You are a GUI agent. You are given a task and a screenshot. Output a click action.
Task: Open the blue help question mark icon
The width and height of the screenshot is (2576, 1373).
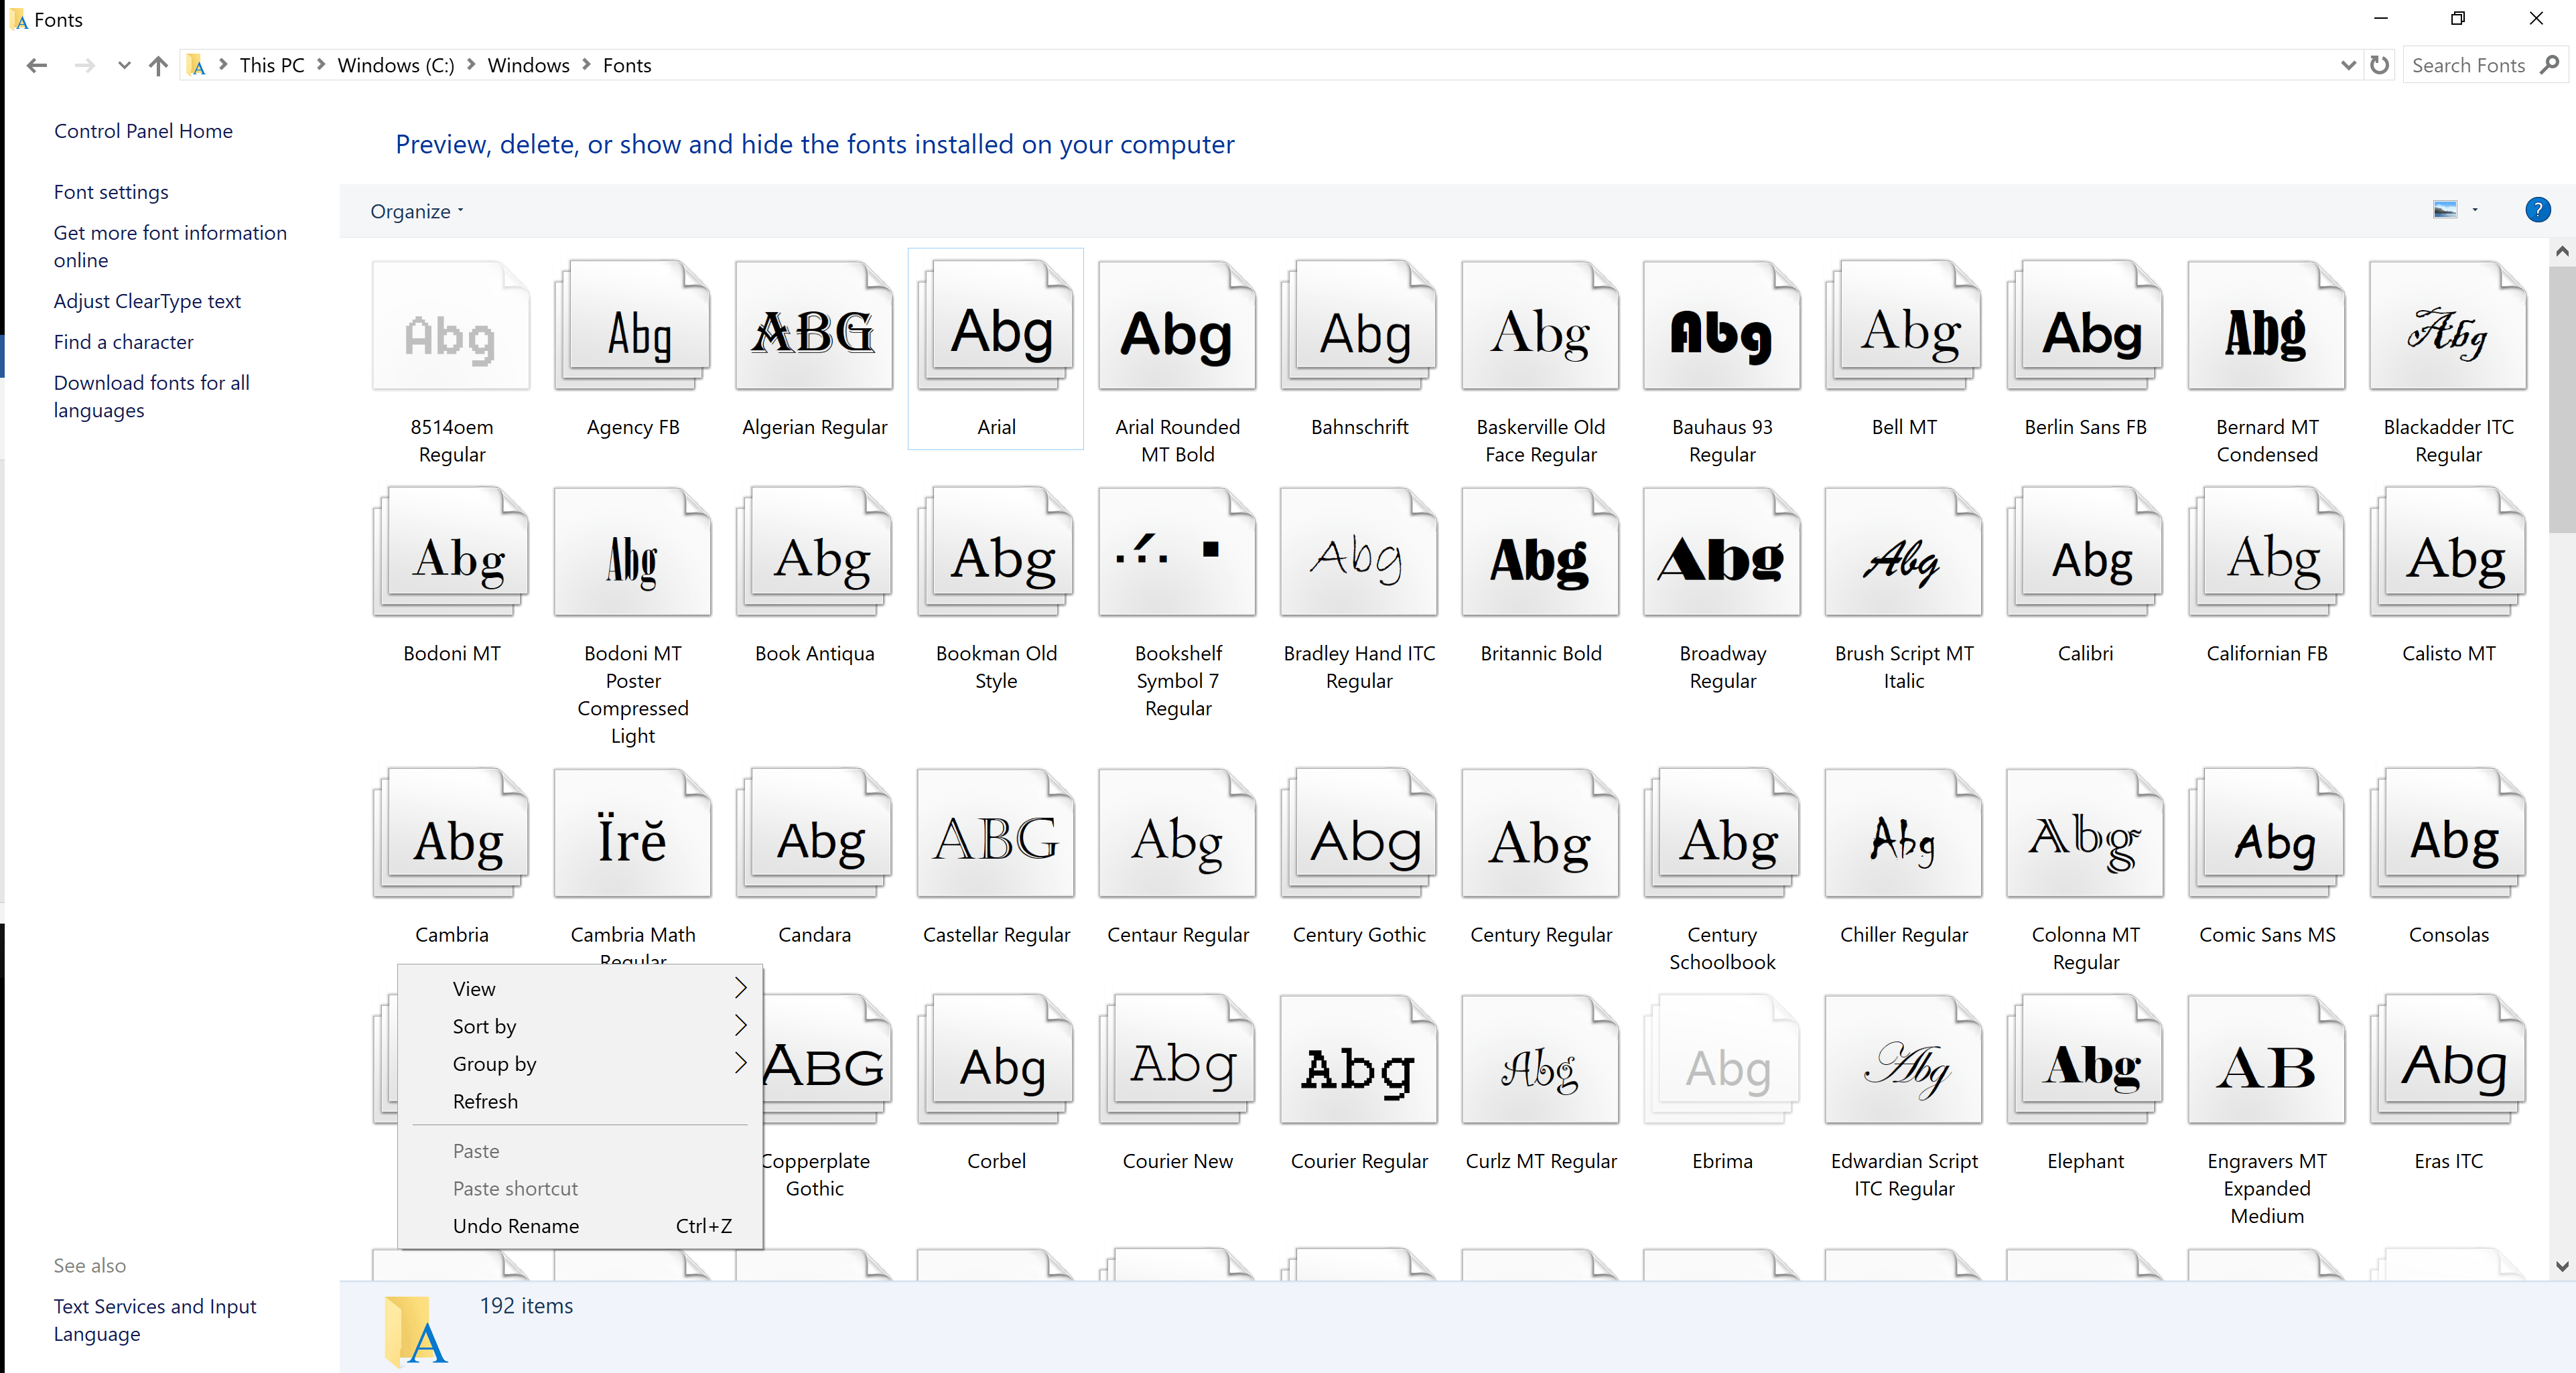pyautogui.click(x=2537, y=210)
